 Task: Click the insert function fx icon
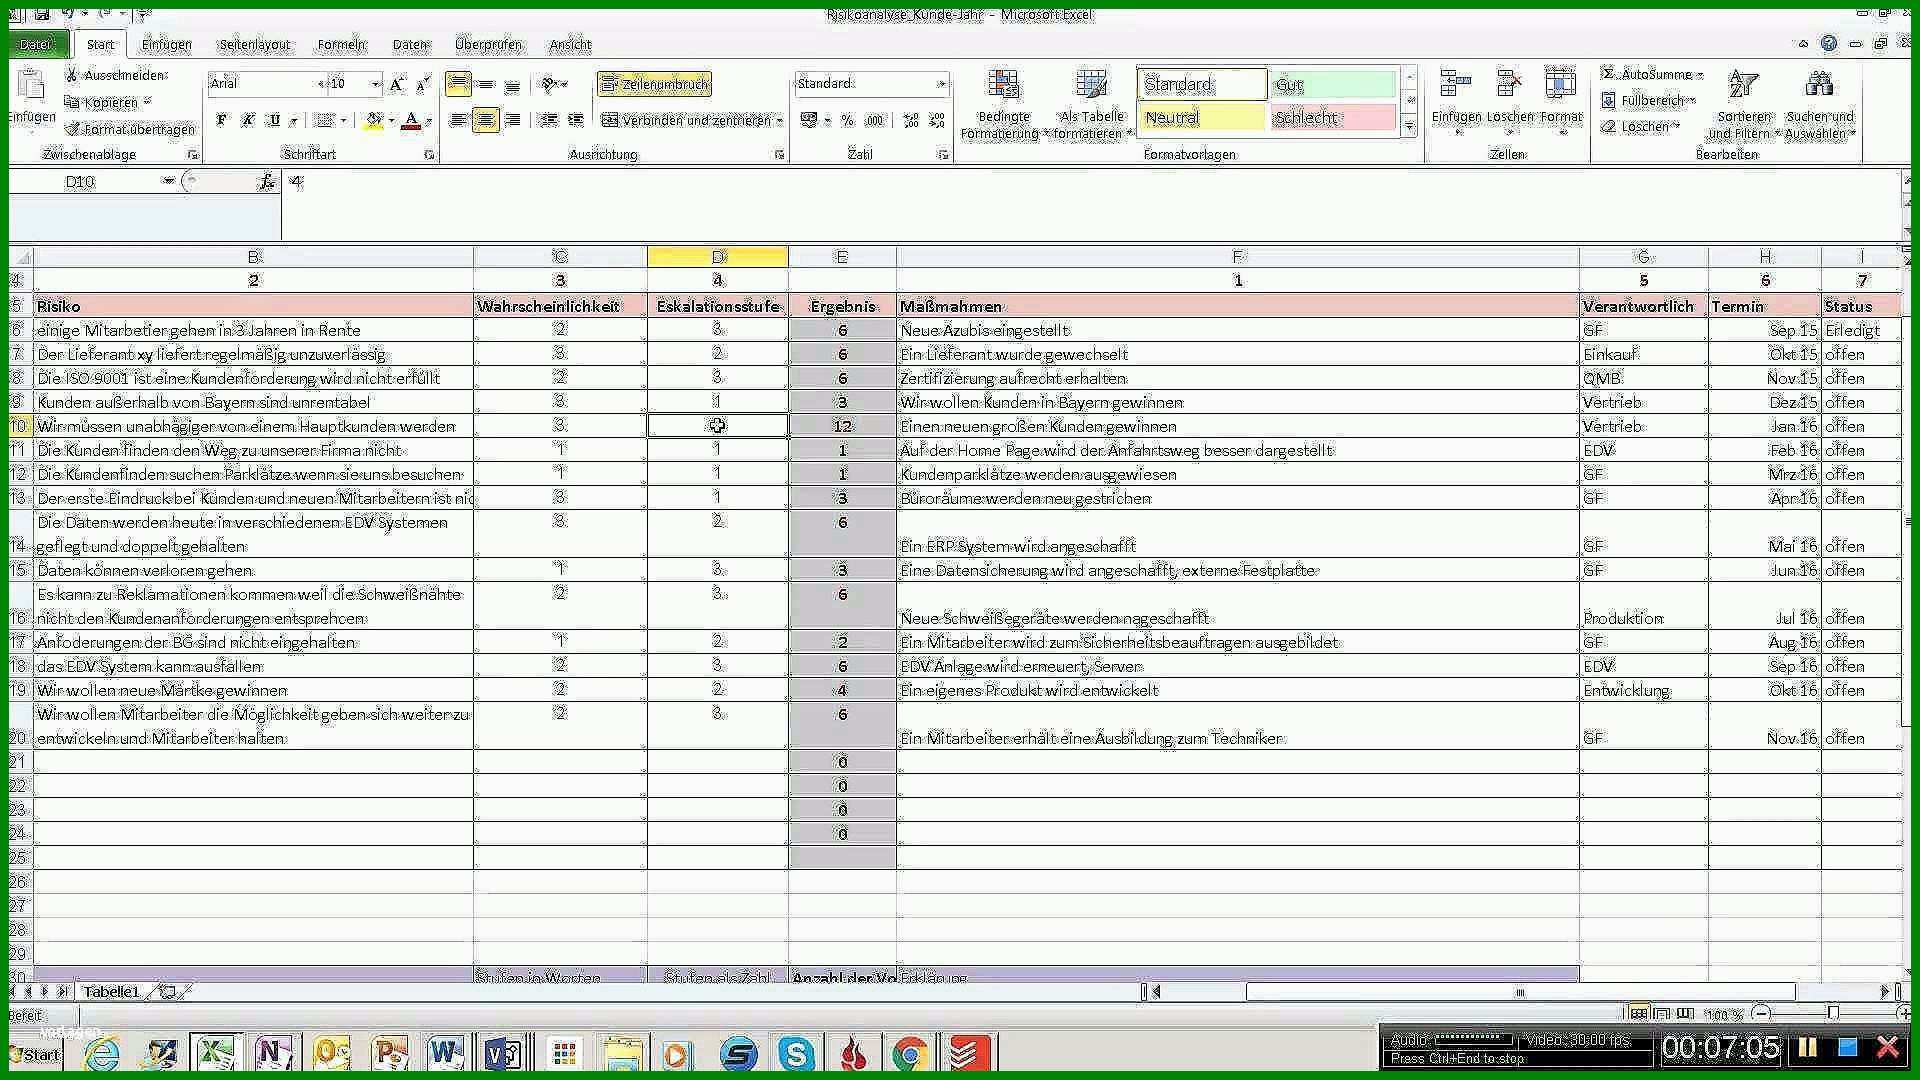(x=266, y=181)
